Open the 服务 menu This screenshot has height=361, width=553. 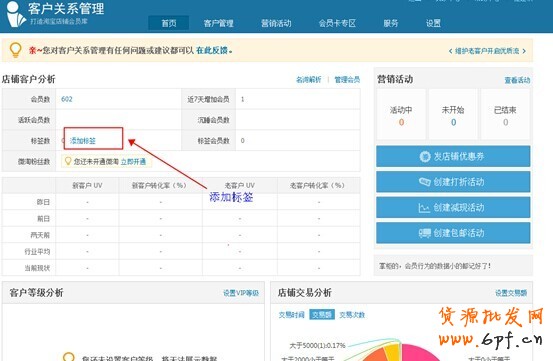click(x=391, y=23)
